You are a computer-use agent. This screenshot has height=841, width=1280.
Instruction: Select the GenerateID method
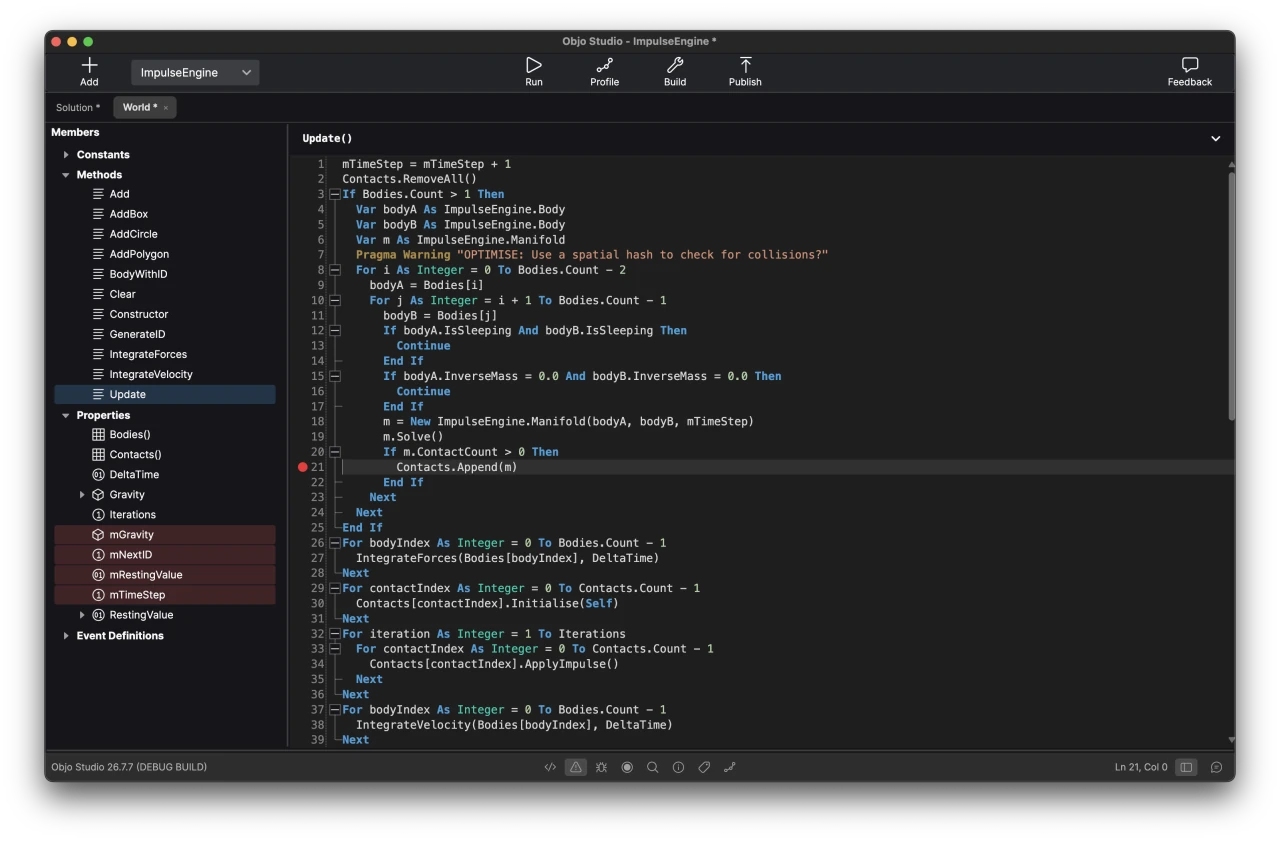tap(165, 334)
